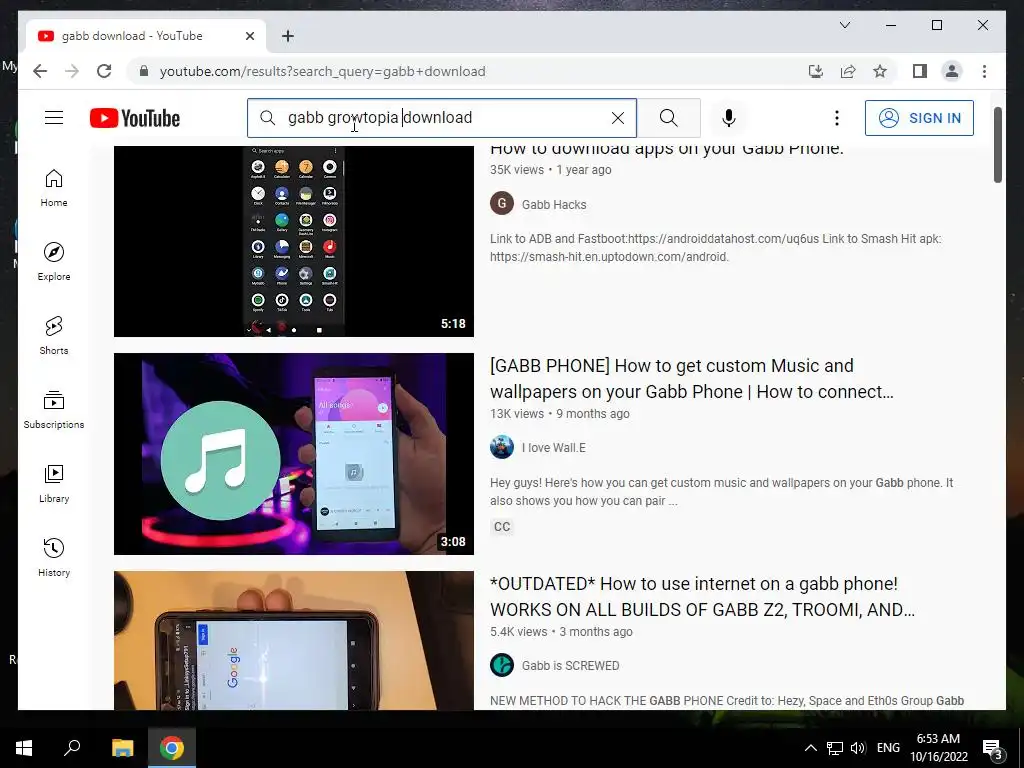This screenshot has width=1024, height=768.
Task: Open the Google phone video thumbnail
Action: pos(294,641)
